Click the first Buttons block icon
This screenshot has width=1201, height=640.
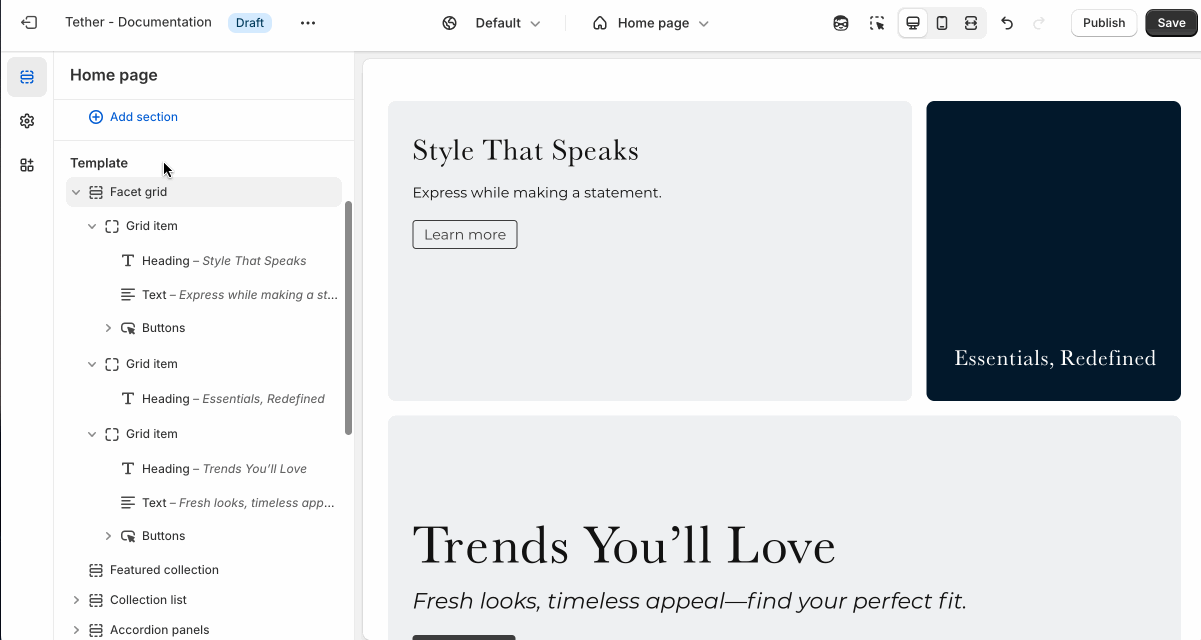tap(128, 328)
